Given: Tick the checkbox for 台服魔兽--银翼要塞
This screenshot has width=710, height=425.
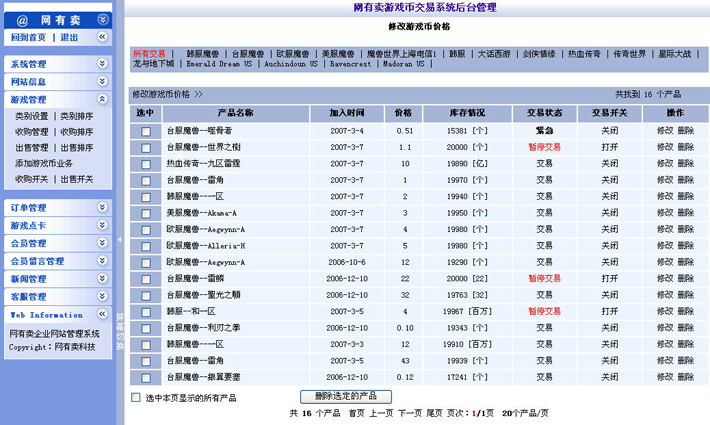Looking at the screenshot, I should coord(146,378).
